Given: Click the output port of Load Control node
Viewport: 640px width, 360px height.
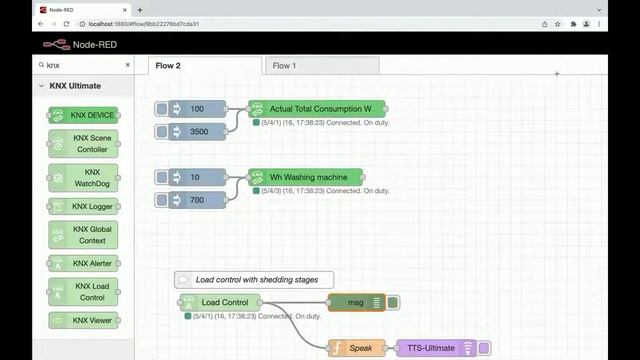Looking at the screenshot, I should 260,302.
